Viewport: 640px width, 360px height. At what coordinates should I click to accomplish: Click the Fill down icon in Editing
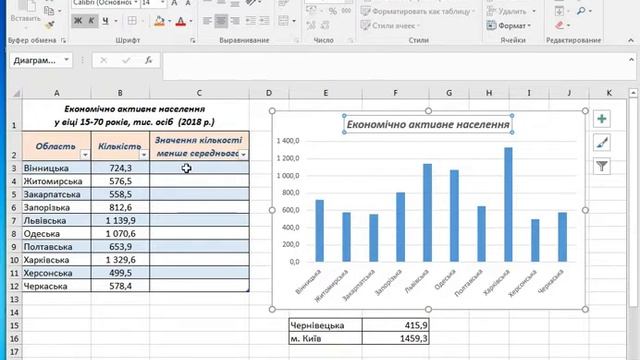click(x=559, y=11)
